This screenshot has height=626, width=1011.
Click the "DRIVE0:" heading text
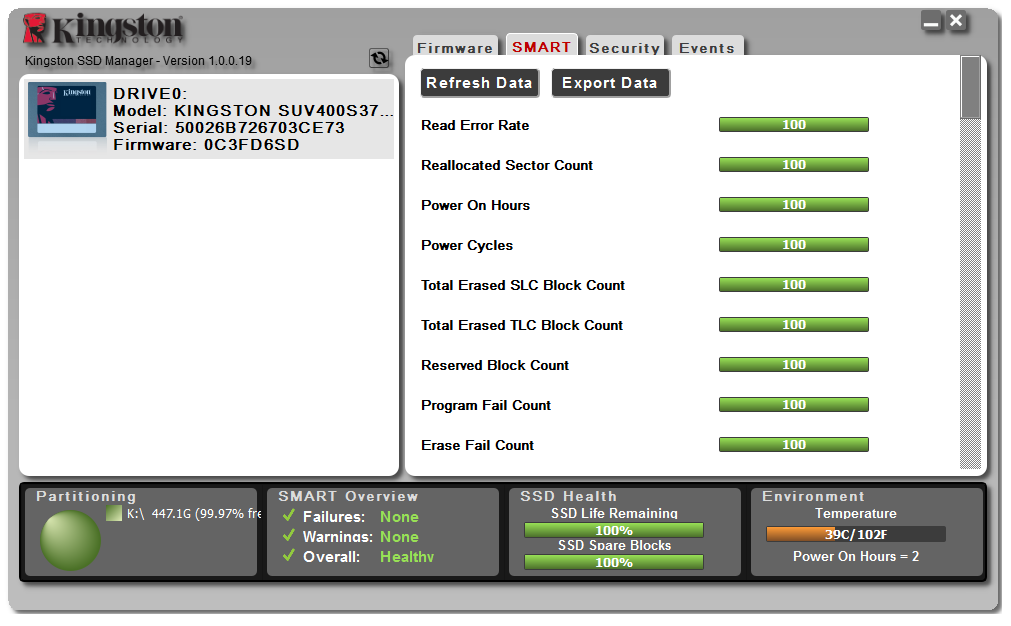tap(150, 93)
